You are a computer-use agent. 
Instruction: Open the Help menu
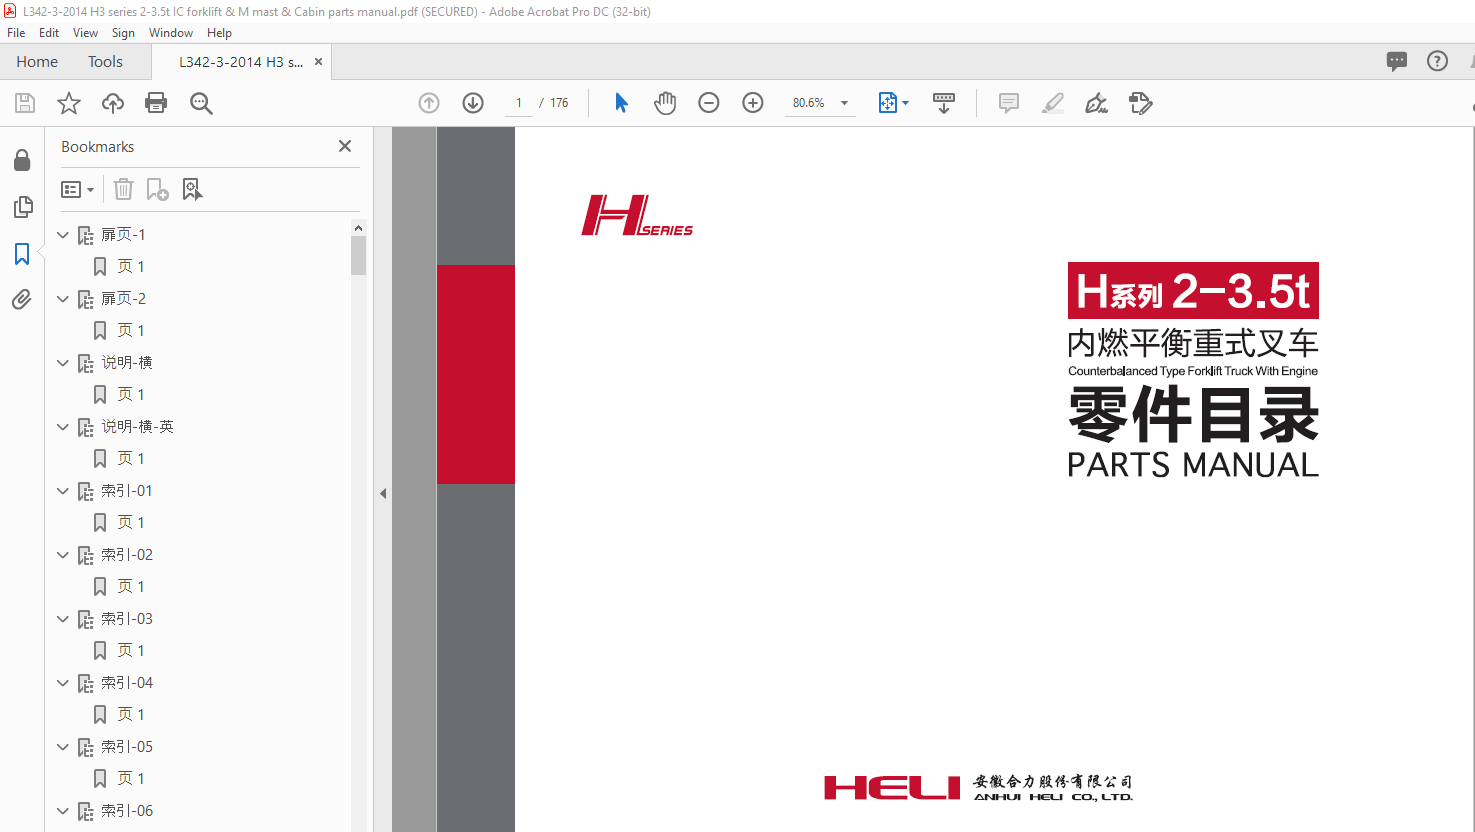pyautogui.click(x=219, y=33)
